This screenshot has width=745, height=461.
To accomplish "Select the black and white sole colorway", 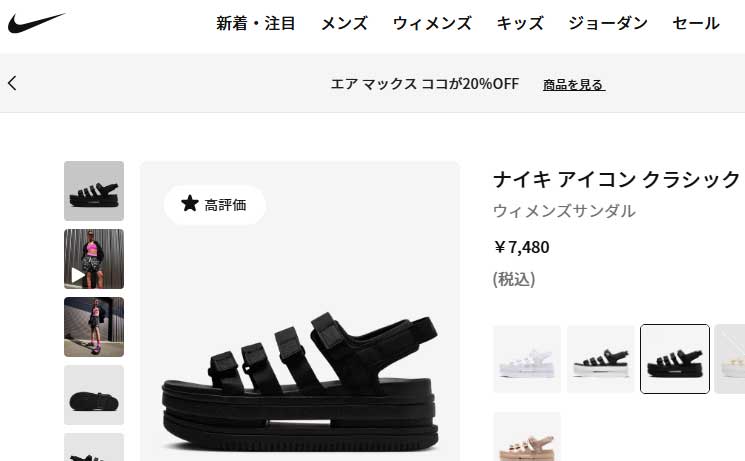I will pos(601,359).
